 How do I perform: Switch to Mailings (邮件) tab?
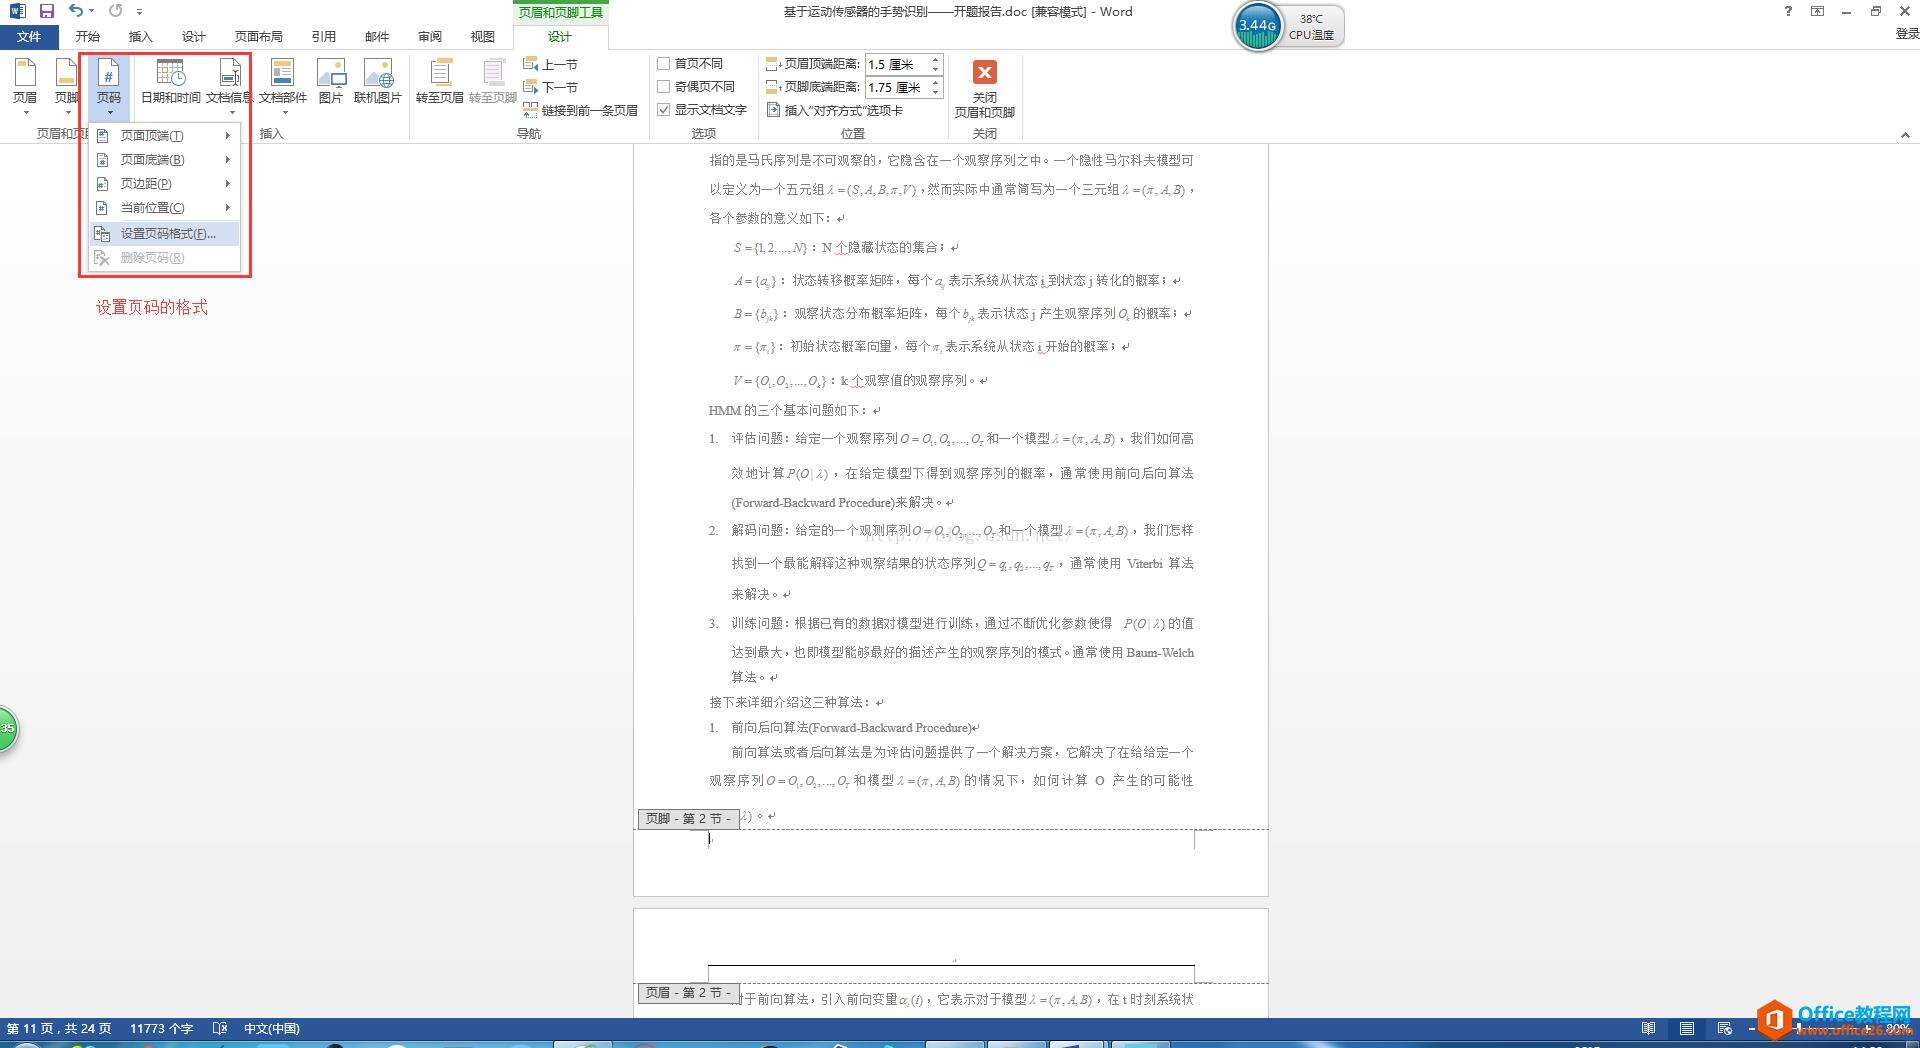point(377,36)
